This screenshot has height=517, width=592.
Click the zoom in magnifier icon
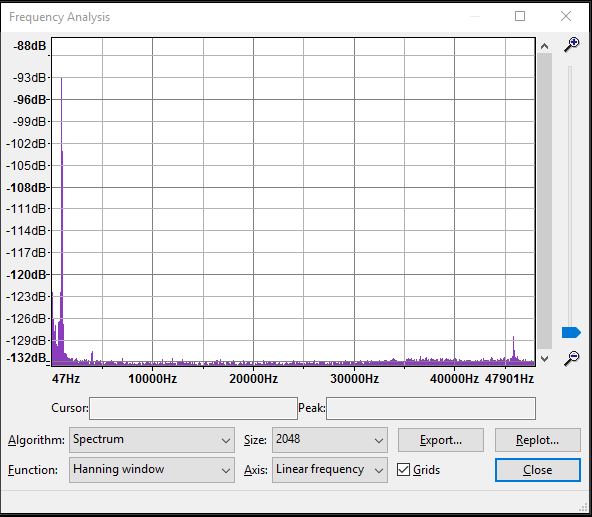[x=572, y=45]
